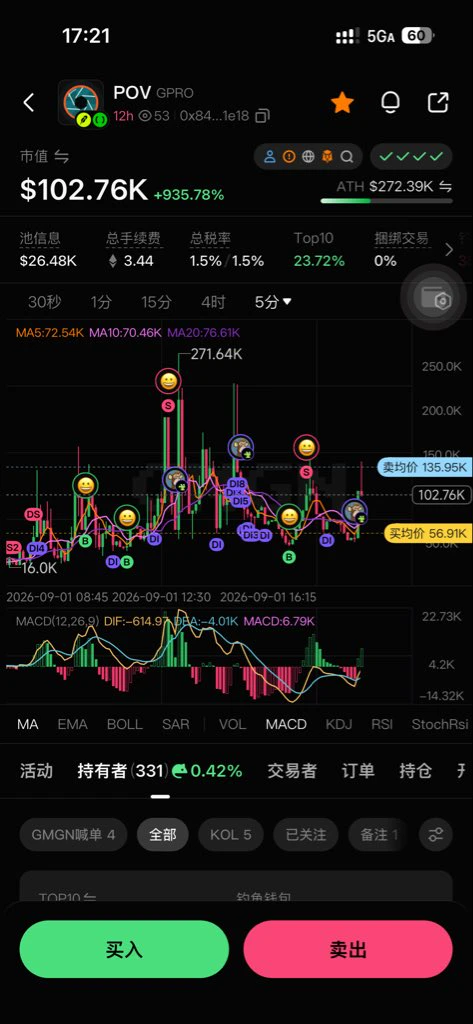
Task: Open the globe website icon
Action: [308, 157]
